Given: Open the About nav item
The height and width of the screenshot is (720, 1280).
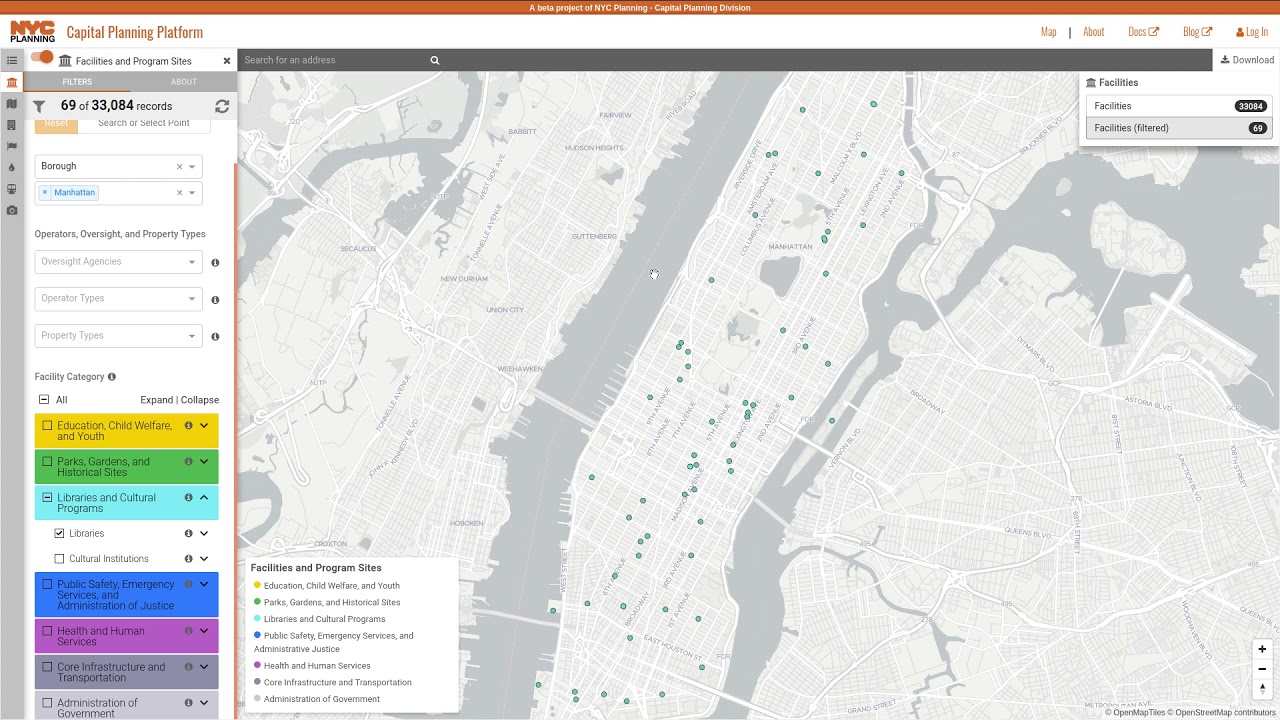Looking at the screenshot, I should pos(1094,32).
